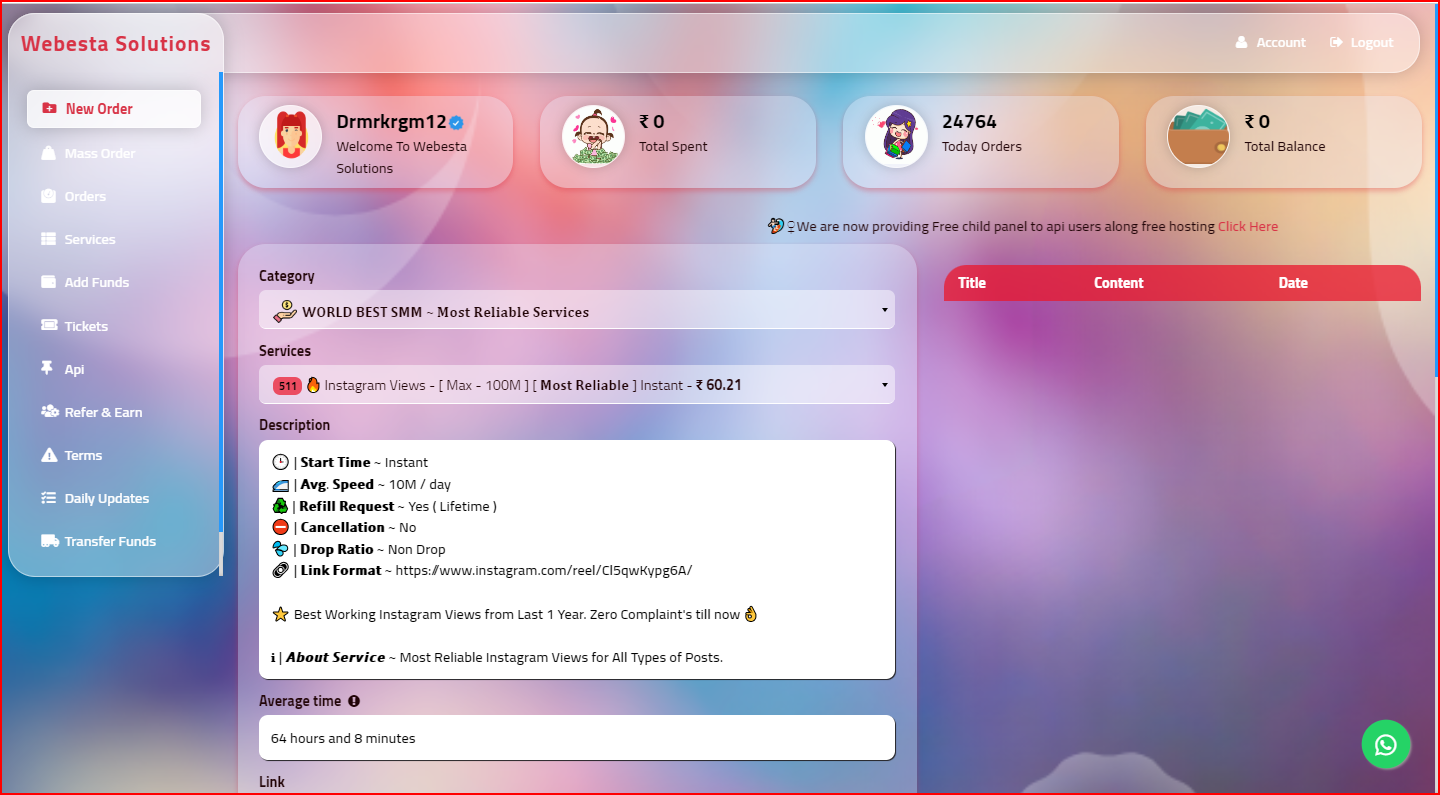The height and width of the screenshot is (795, 1440).
Task: Click the Webesta Solutions logo text
Action: (116, 44)
